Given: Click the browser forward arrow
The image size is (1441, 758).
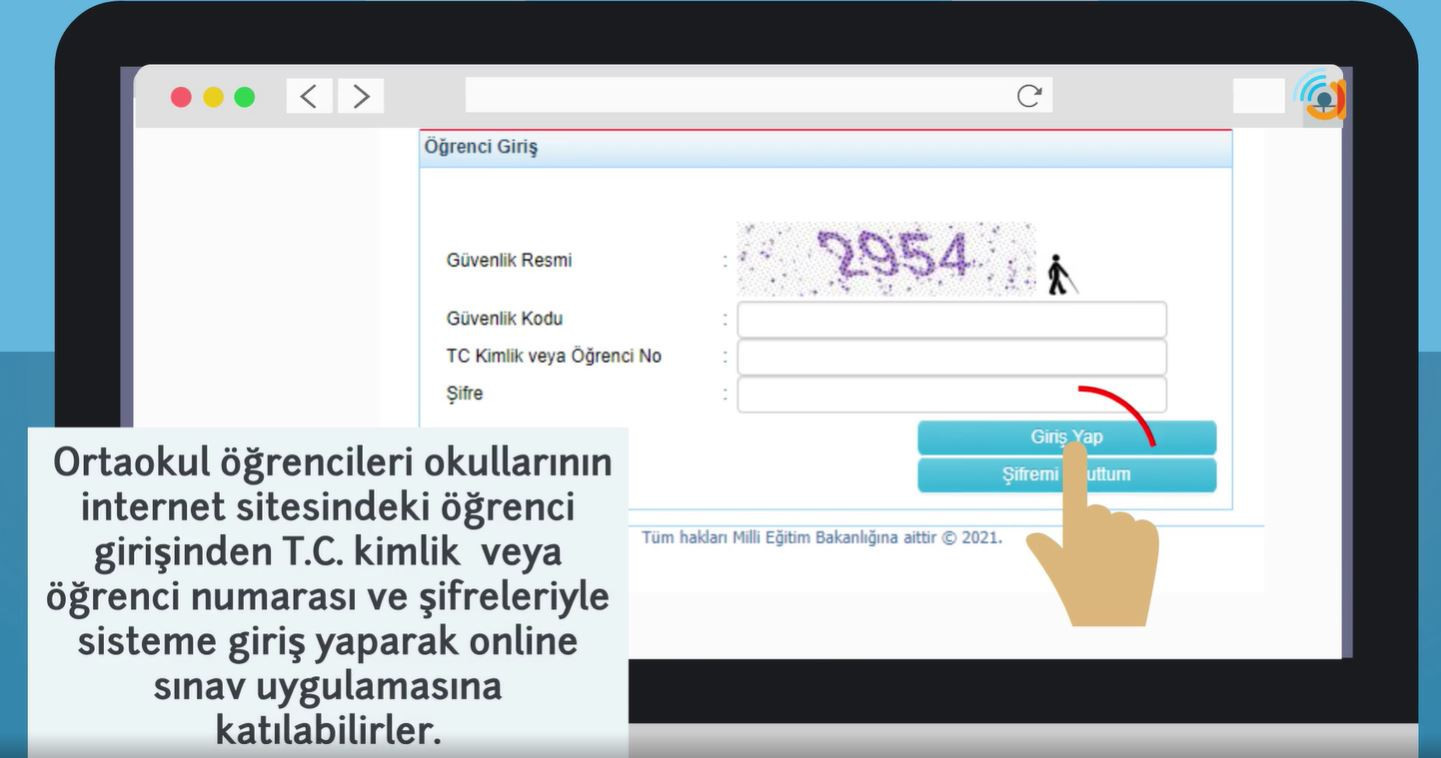Looking at the screenshot, I should (361, 96).
